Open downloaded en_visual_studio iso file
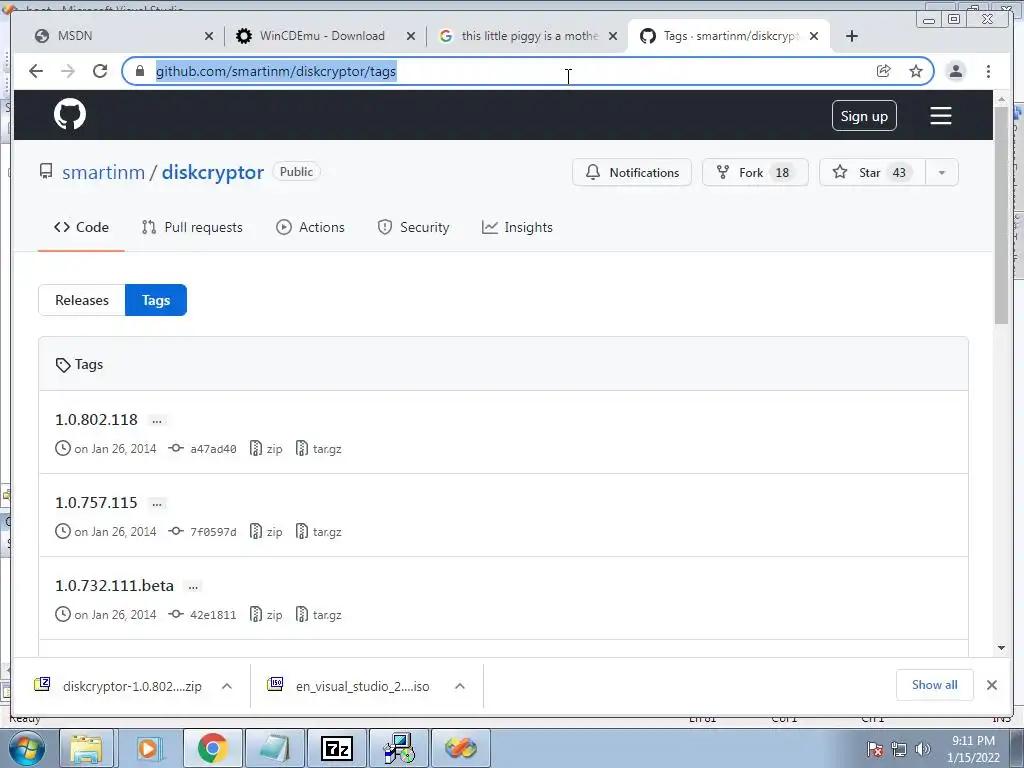1024x768 pixels. click(x=349, y=686)
